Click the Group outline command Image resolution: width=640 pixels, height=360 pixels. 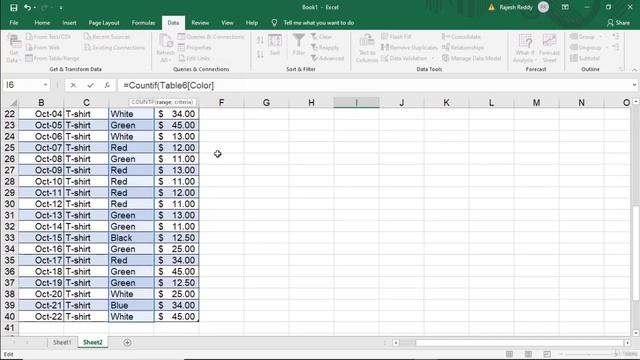(x=582, y=37)
